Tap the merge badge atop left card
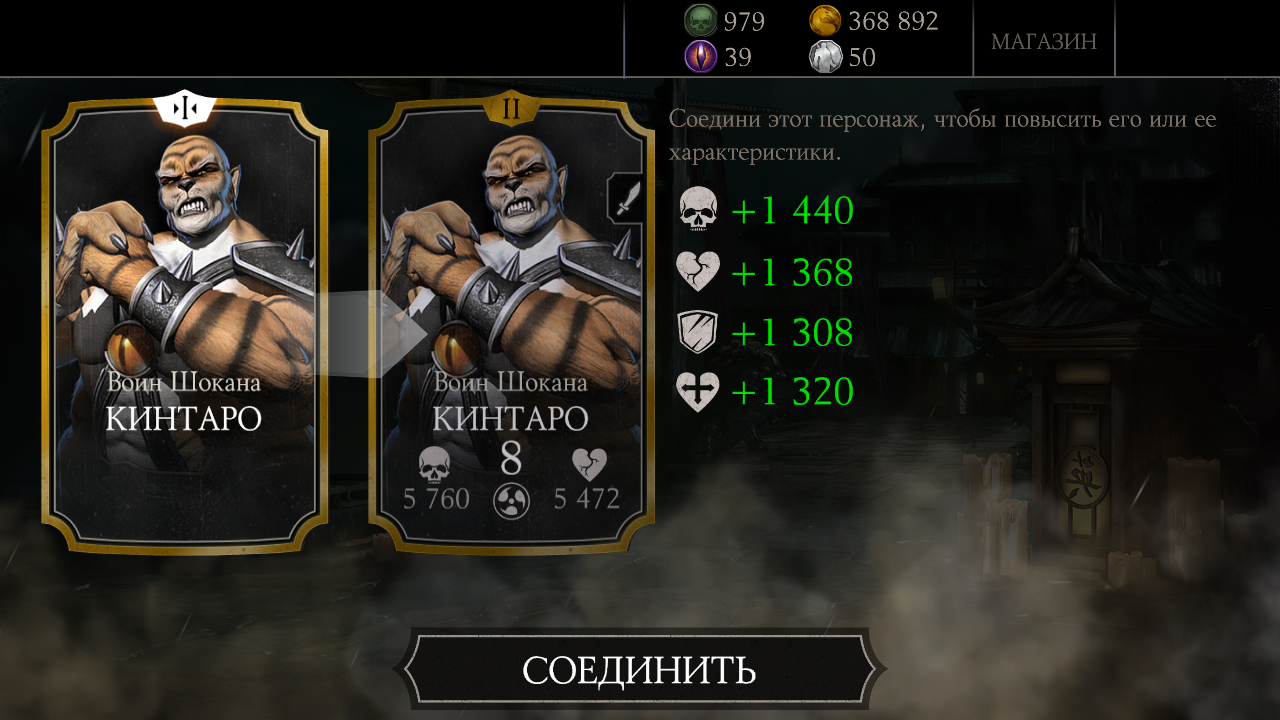 (185, 108)
